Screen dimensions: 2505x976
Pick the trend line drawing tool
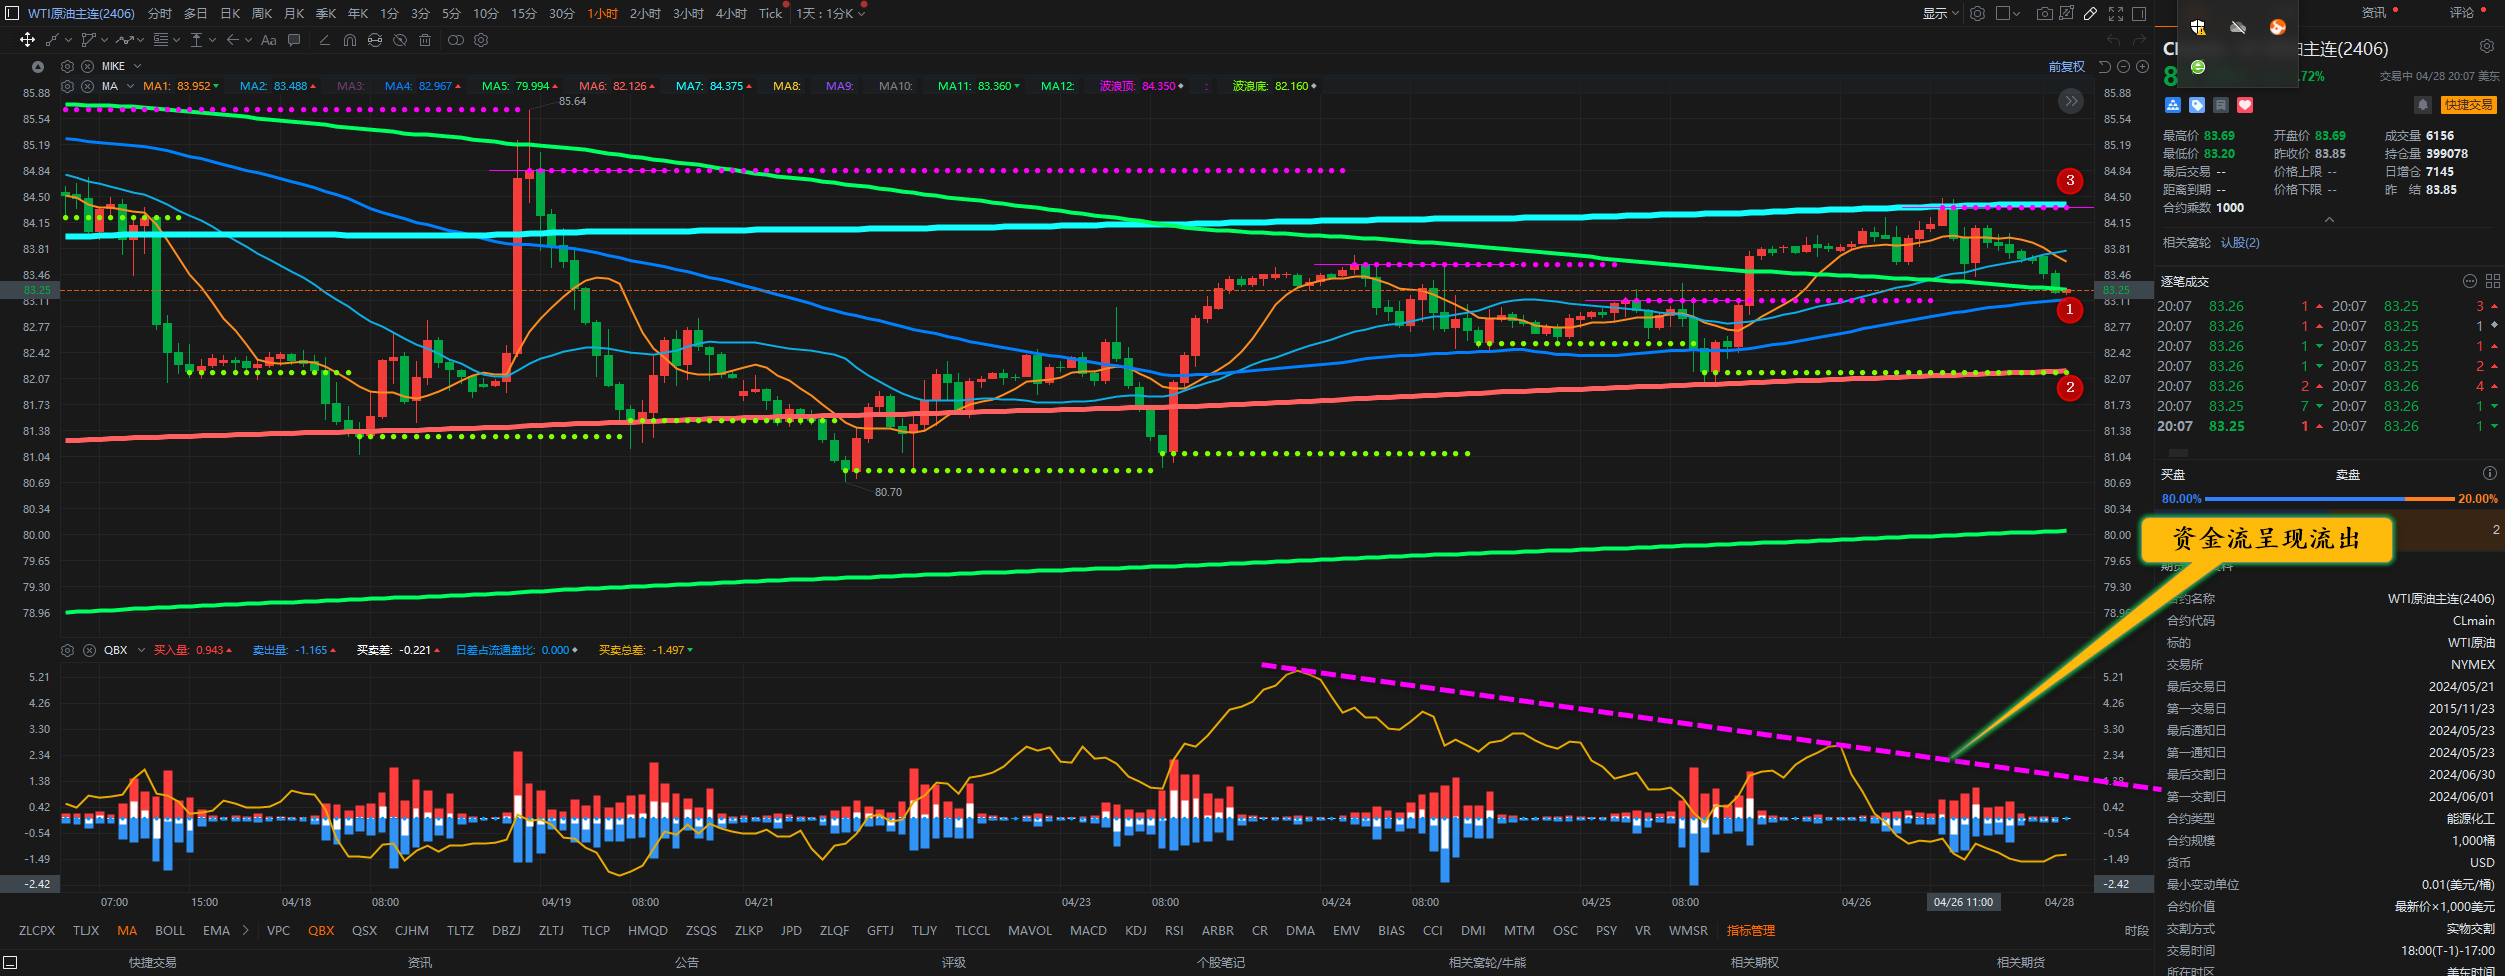[x=51, y=40]
